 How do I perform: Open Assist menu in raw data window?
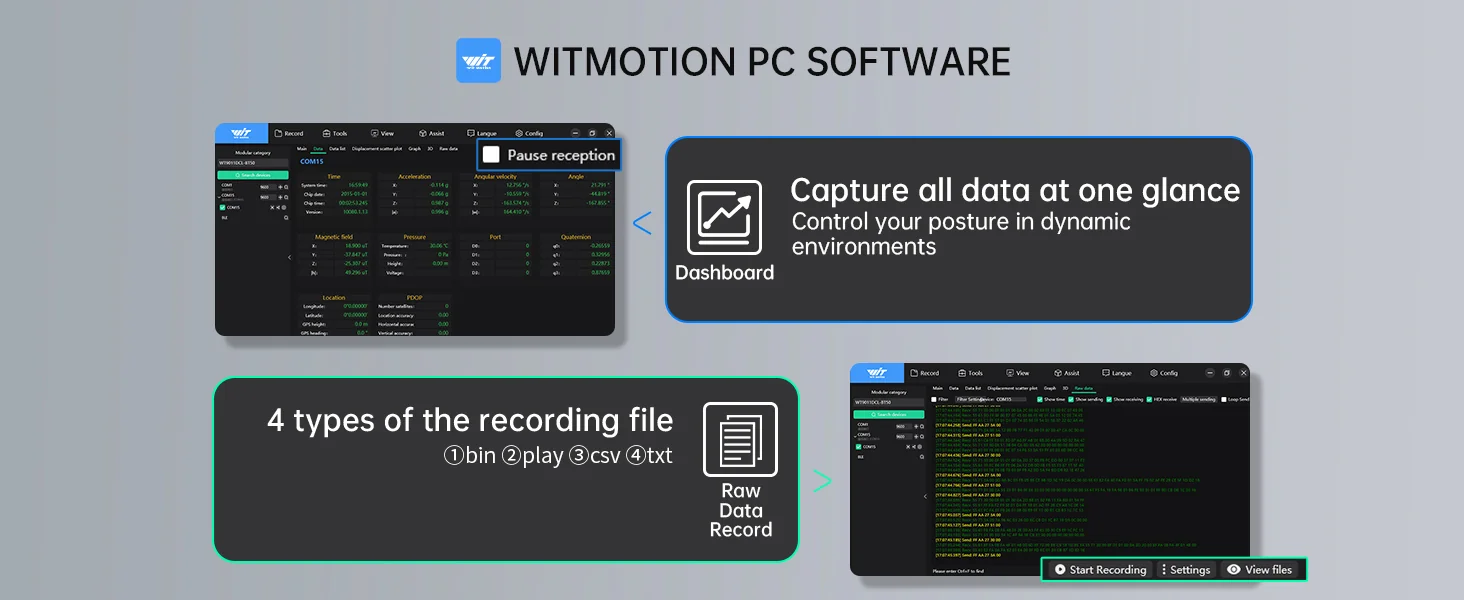click(x=1066, y=373)
